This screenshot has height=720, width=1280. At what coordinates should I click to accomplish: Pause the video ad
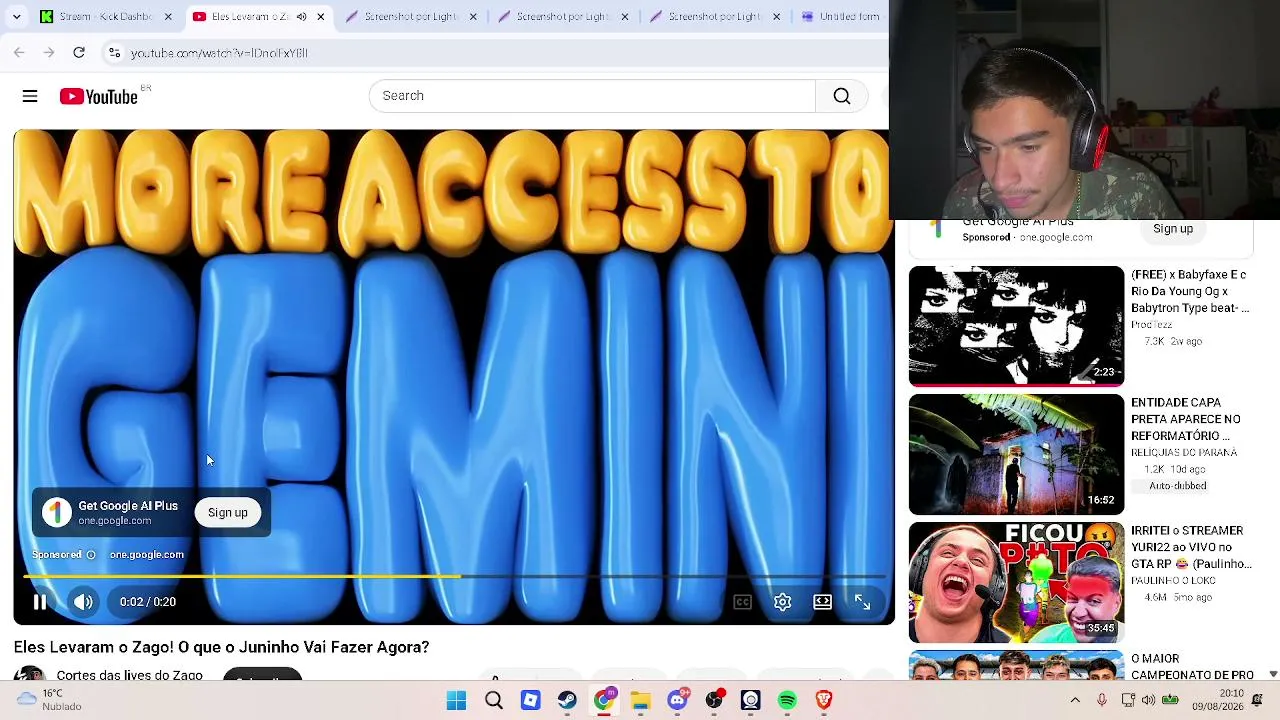click(40, 602)
